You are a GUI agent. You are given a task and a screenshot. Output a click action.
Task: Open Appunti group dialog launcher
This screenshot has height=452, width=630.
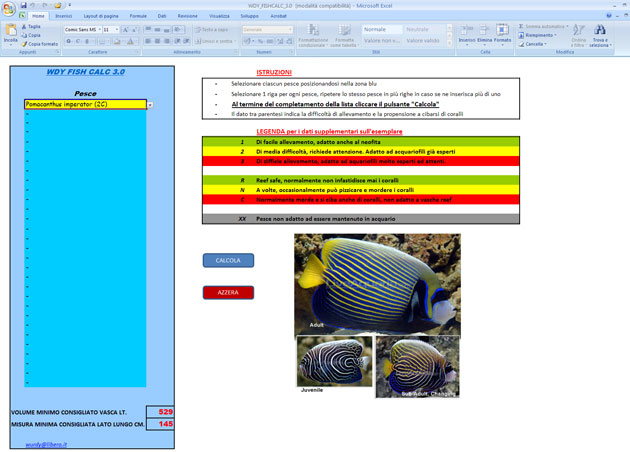[x=57, y=52]
